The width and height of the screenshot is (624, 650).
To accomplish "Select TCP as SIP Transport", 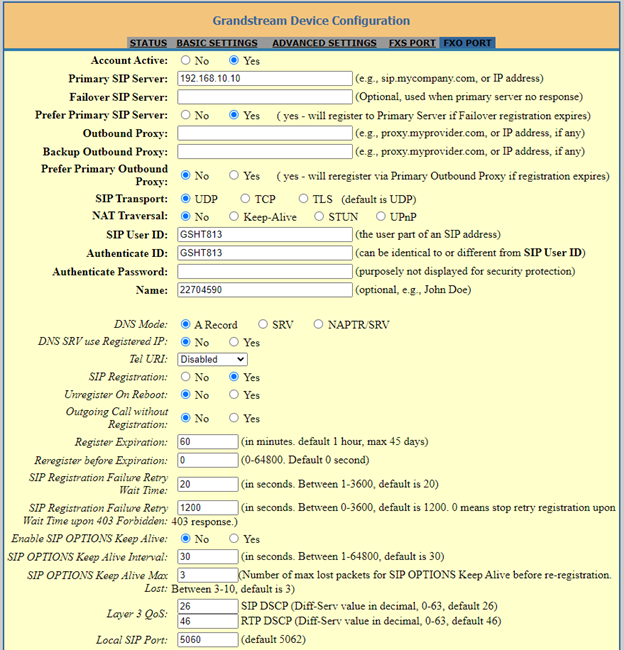I will (245, 199).
